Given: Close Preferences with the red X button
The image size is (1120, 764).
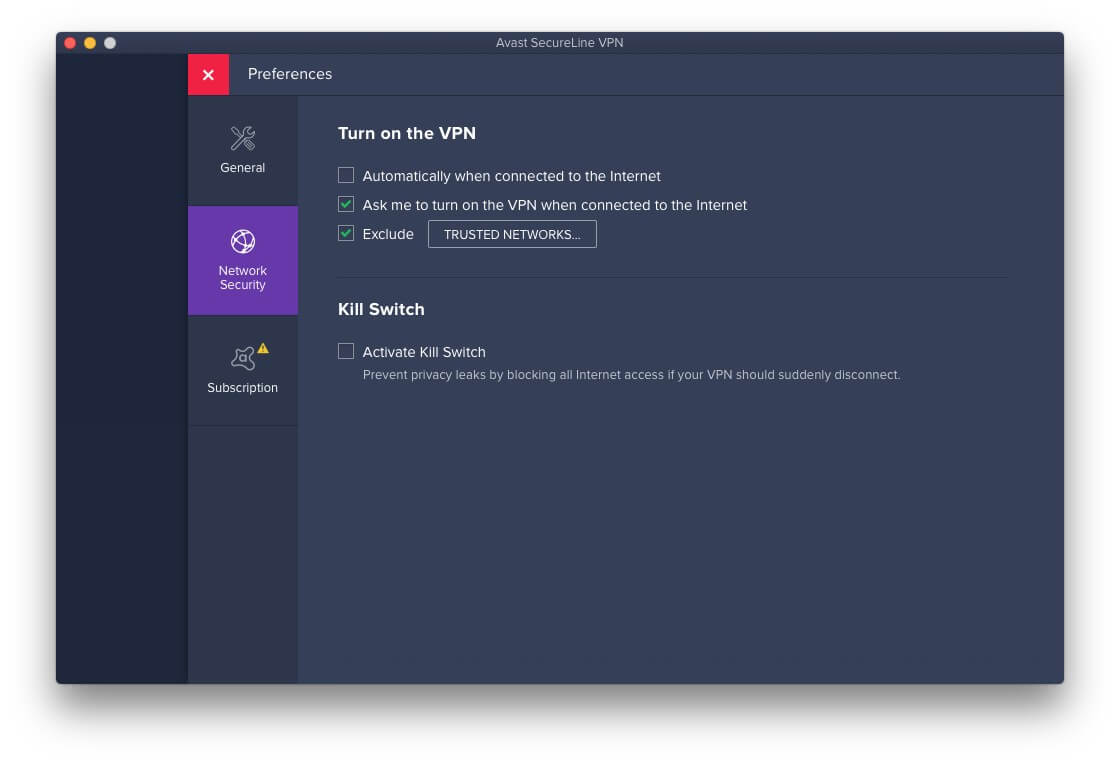Looking at the screenshot, I should pos(208,74).
